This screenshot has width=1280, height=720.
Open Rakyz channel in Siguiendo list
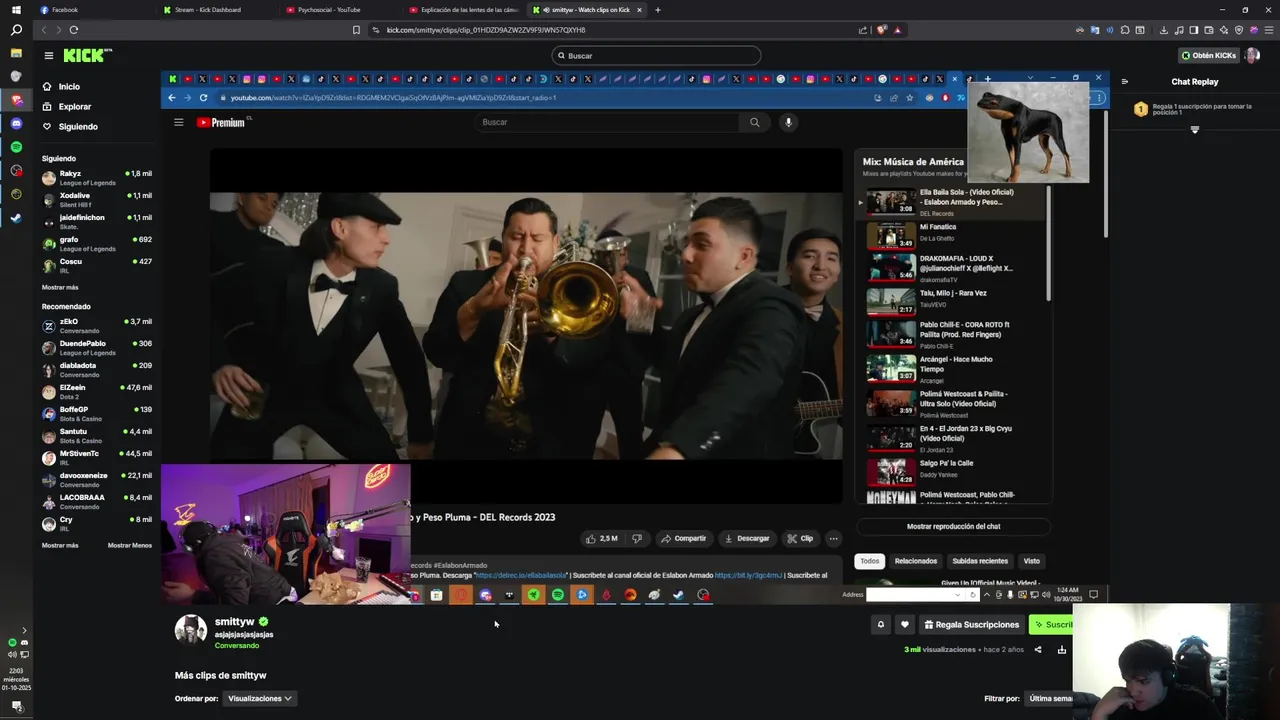click(97, 178)
